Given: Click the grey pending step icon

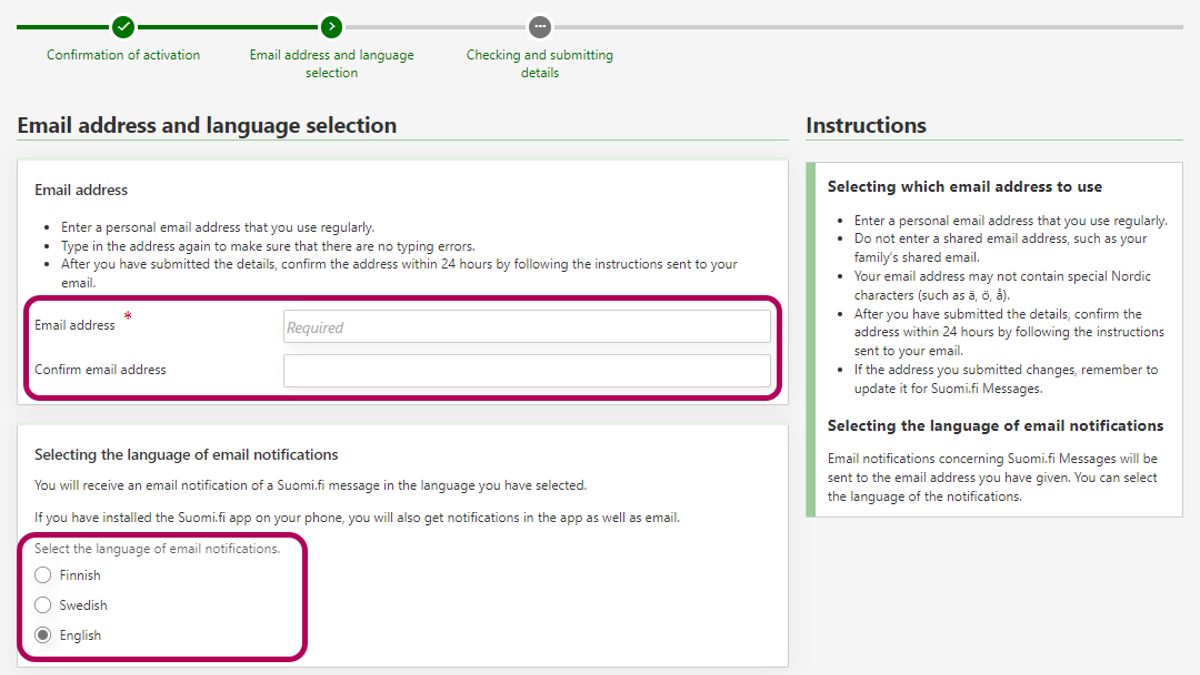Looking at the screenshot, I should [540, 27].
